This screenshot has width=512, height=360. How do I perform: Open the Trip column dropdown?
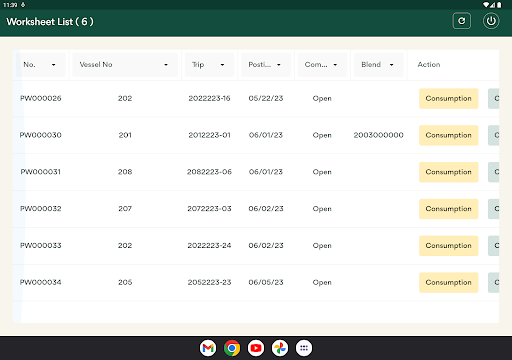coord(209,65)
